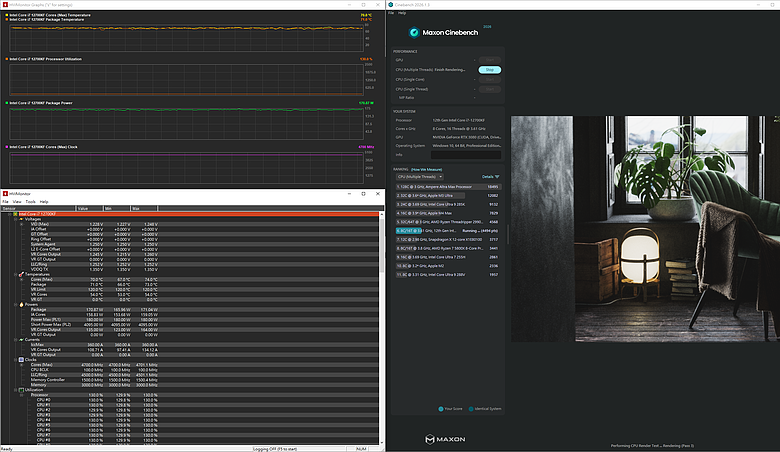Select the VDDQ TX voltage row
This screenshot has width=780, height=452.
coord(190,269)
